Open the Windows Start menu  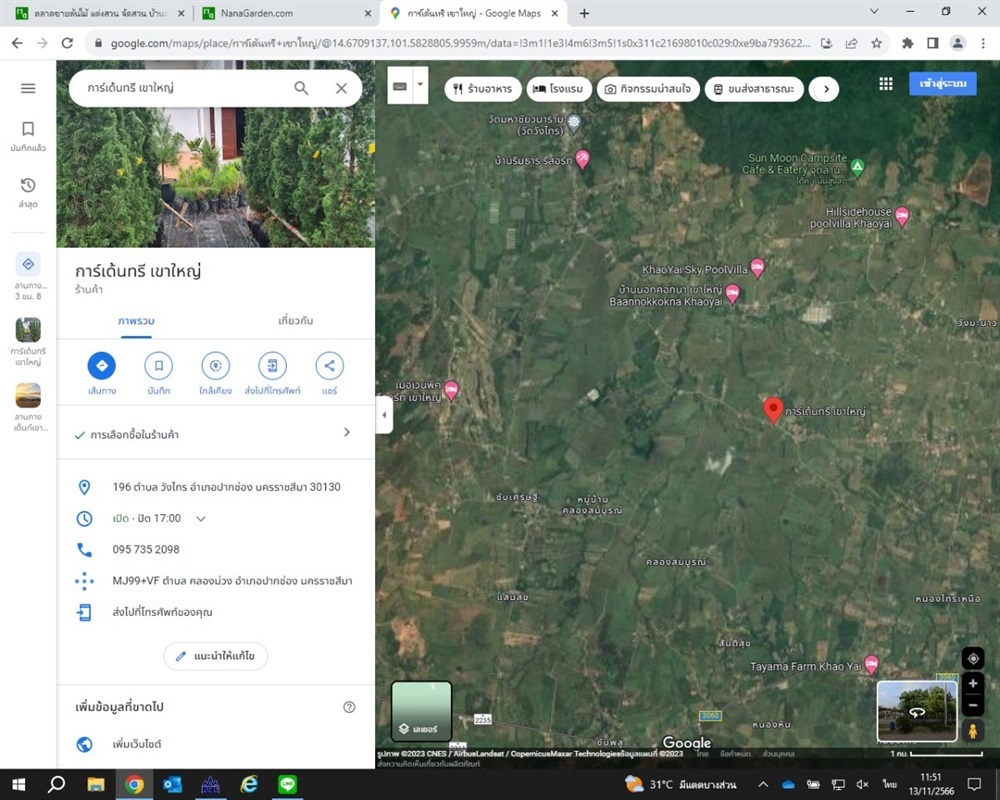[x=18, y=784]
